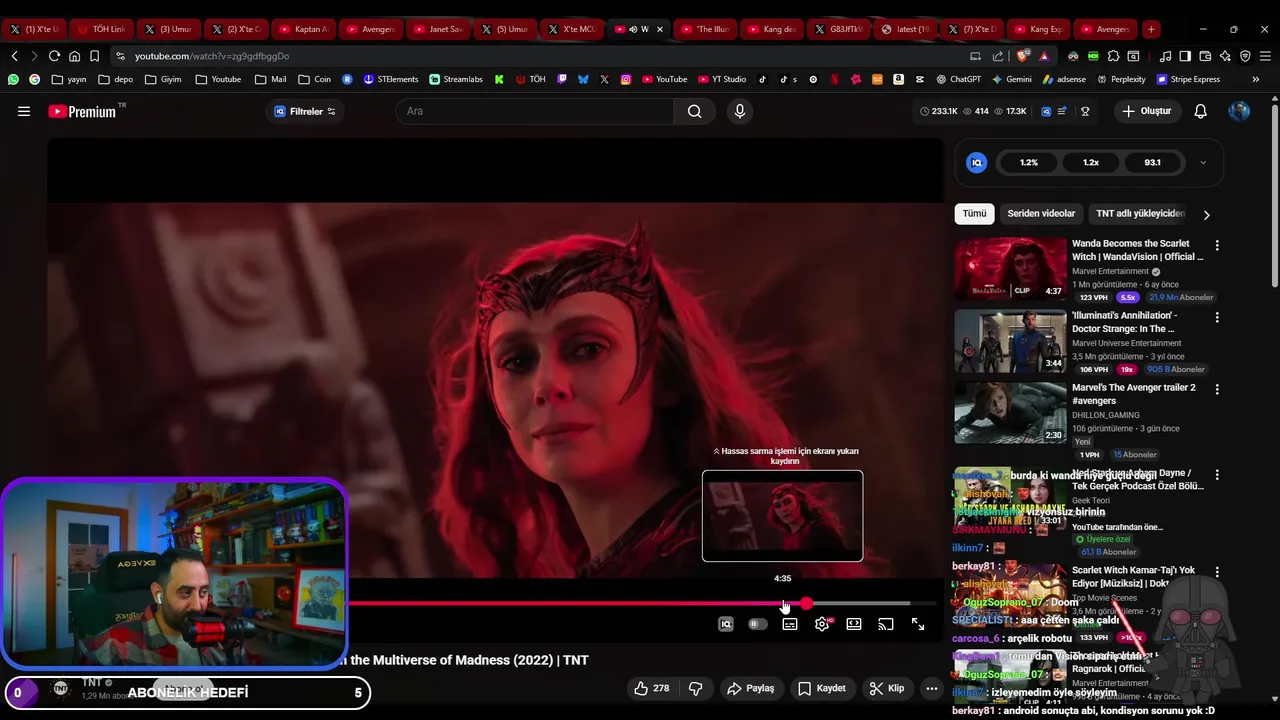Click the vidIQ icon in player controls

pyautogui.click(x=726, y=624)
